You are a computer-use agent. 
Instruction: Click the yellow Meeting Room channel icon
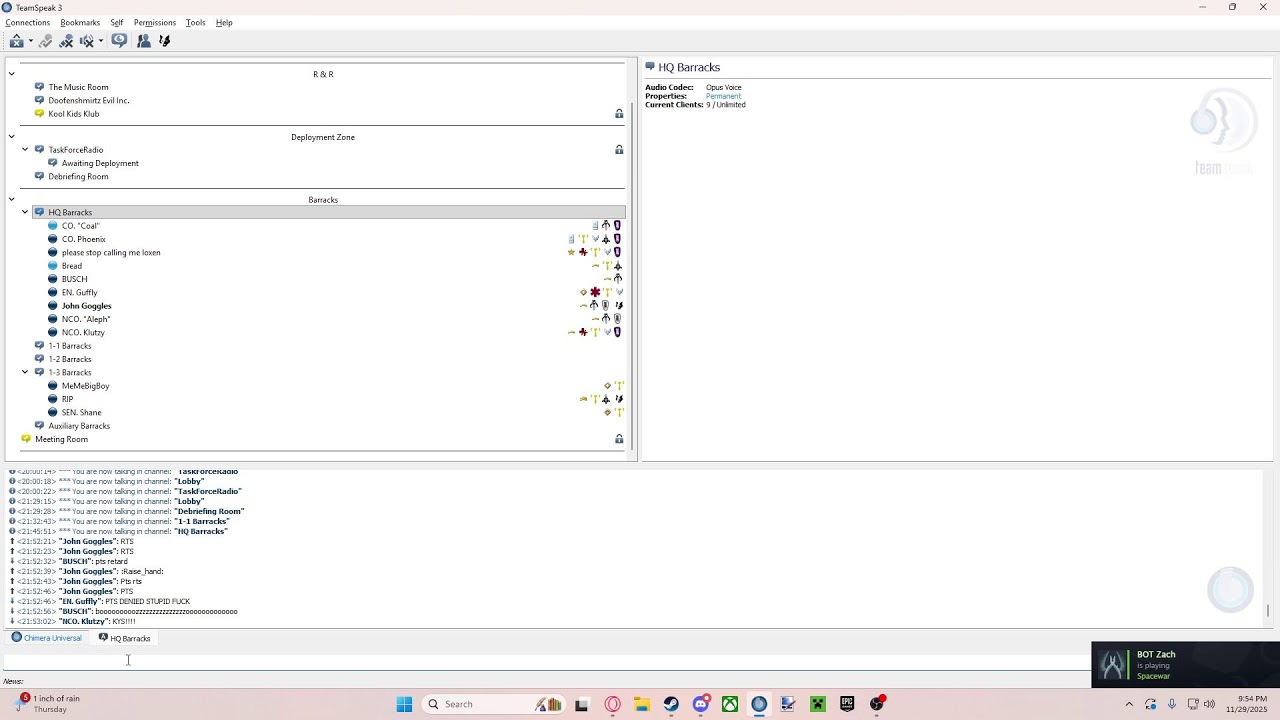[26, 439]
